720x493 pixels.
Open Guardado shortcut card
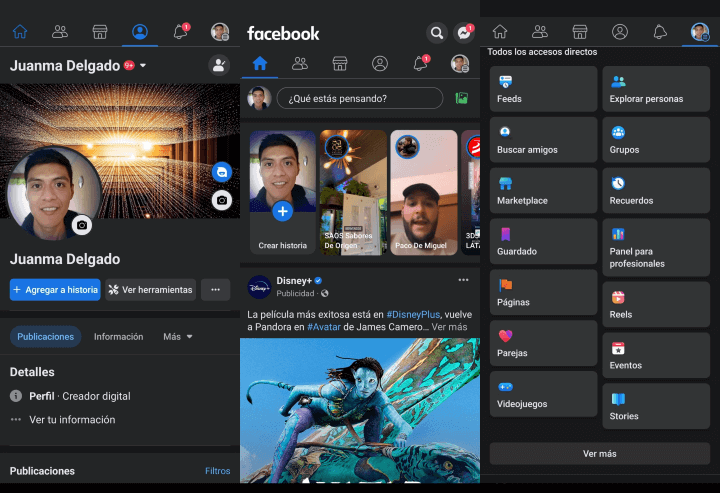click(543, 241)
